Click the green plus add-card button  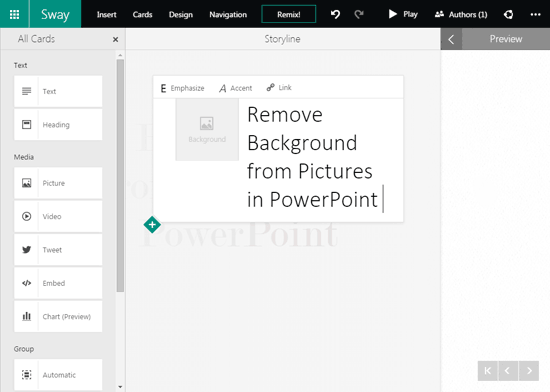[152, 225]
